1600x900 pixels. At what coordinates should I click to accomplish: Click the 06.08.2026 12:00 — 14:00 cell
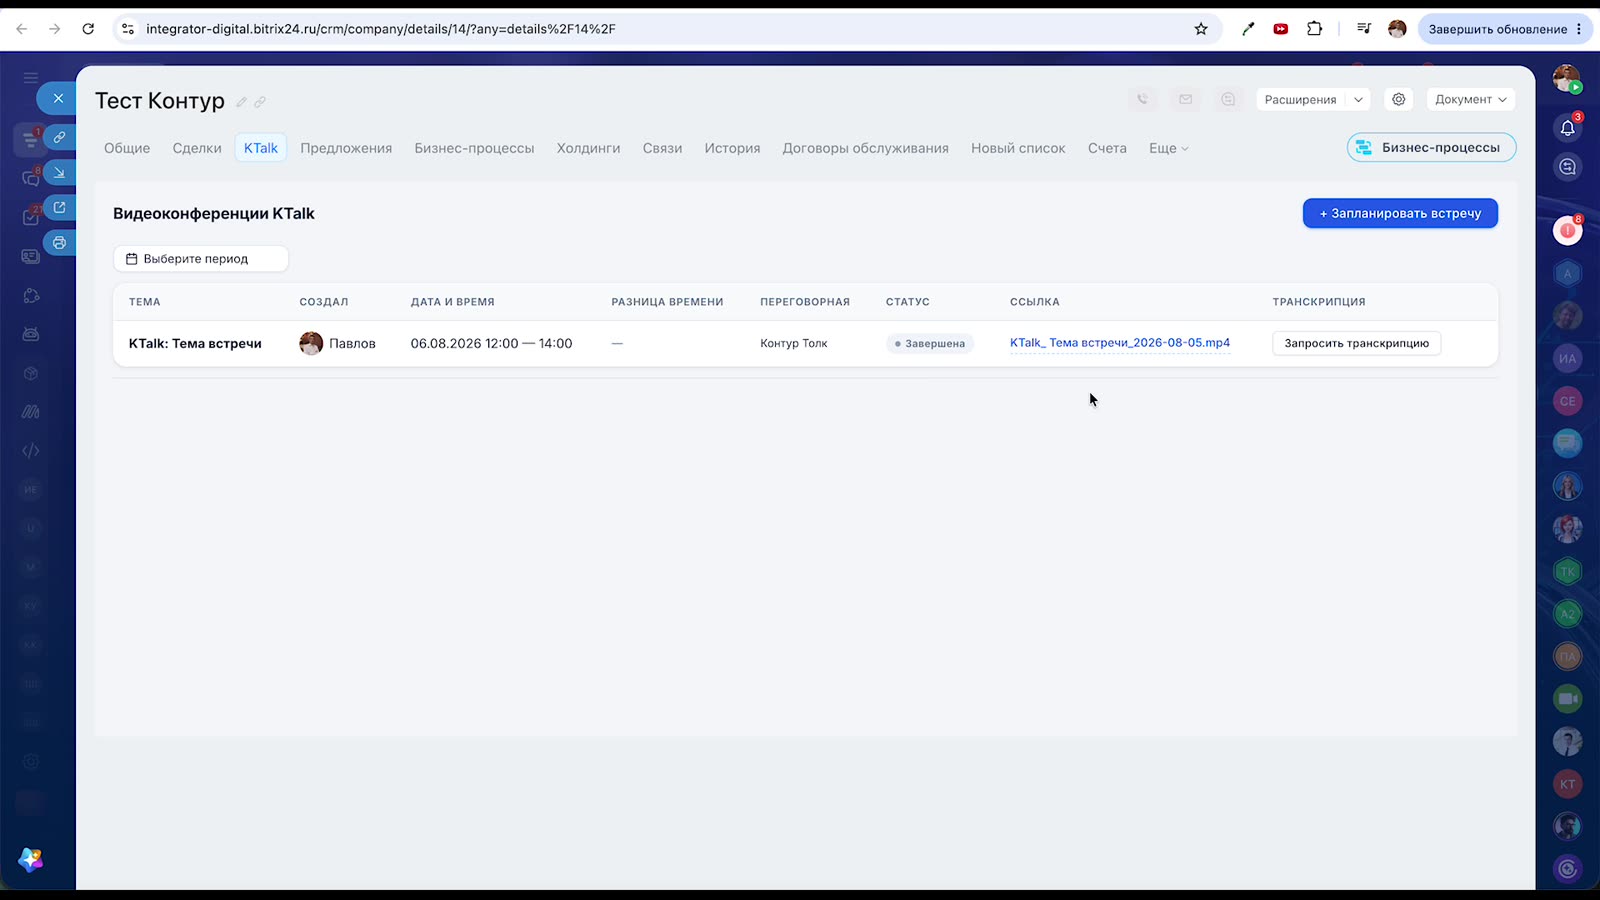[x=491, y=343]
